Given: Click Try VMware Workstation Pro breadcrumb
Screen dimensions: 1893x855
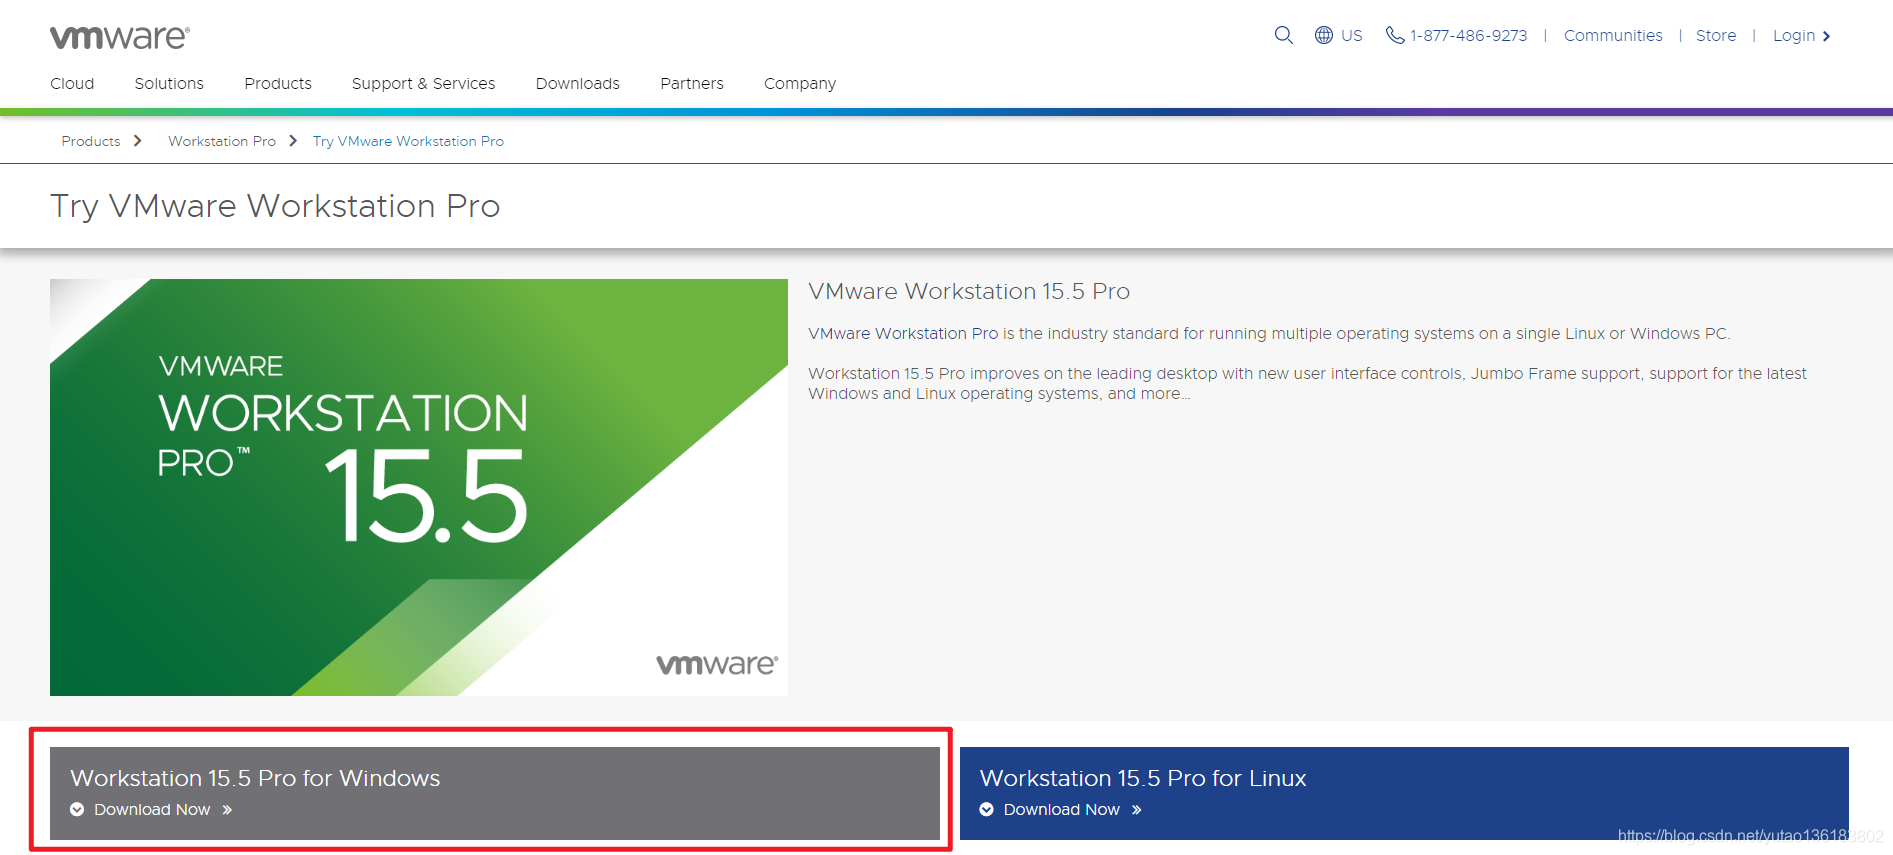Looking at the screenshot, I should point(408,141).
